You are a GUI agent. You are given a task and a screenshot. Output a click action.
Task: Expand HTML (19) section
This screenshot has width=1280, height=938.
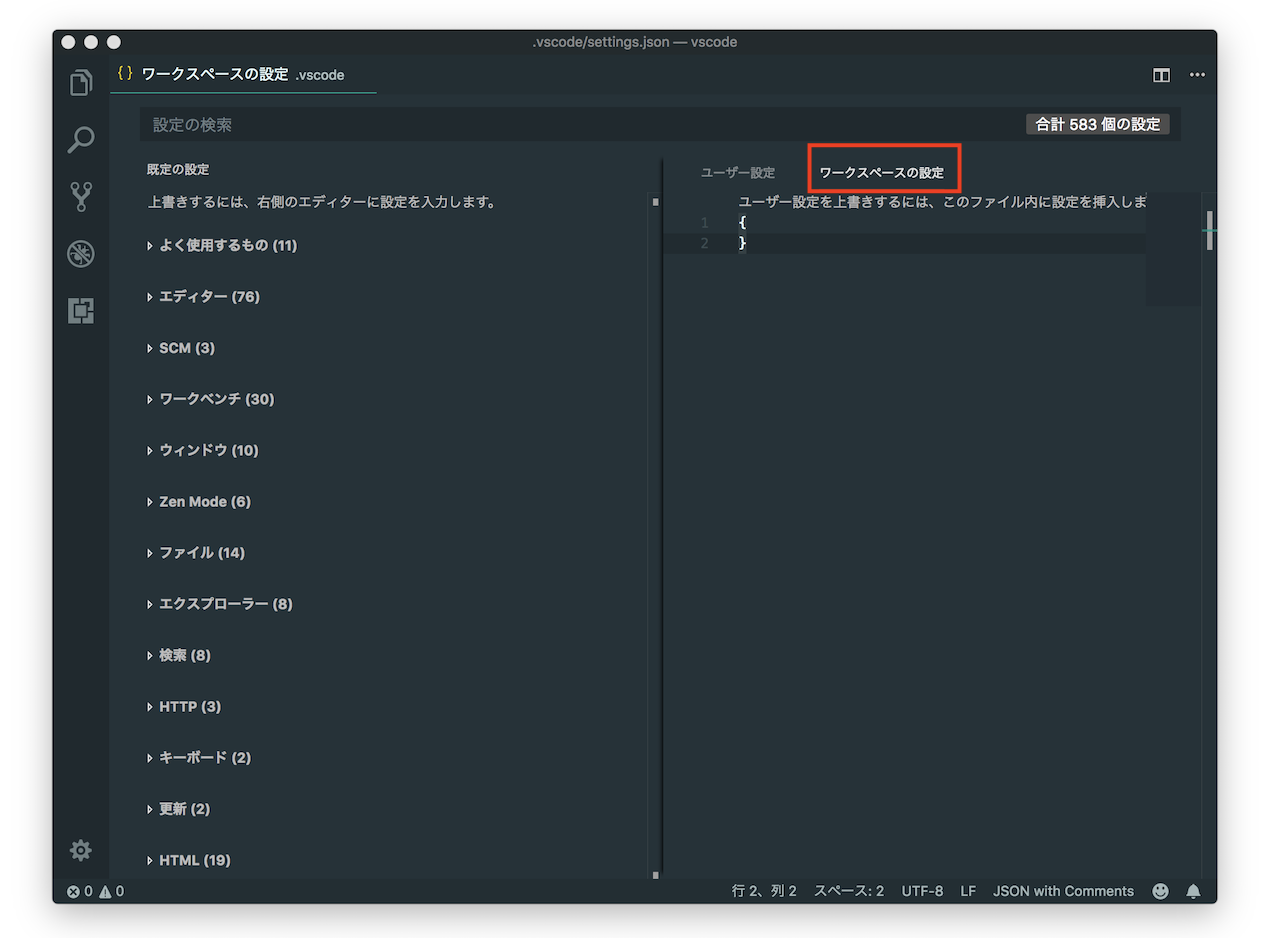pos(189,860)
